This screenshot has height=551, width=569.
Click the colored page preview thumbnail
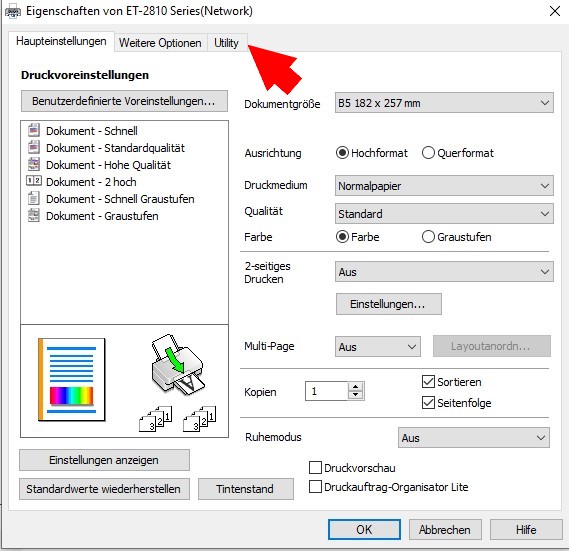(72, 380)
